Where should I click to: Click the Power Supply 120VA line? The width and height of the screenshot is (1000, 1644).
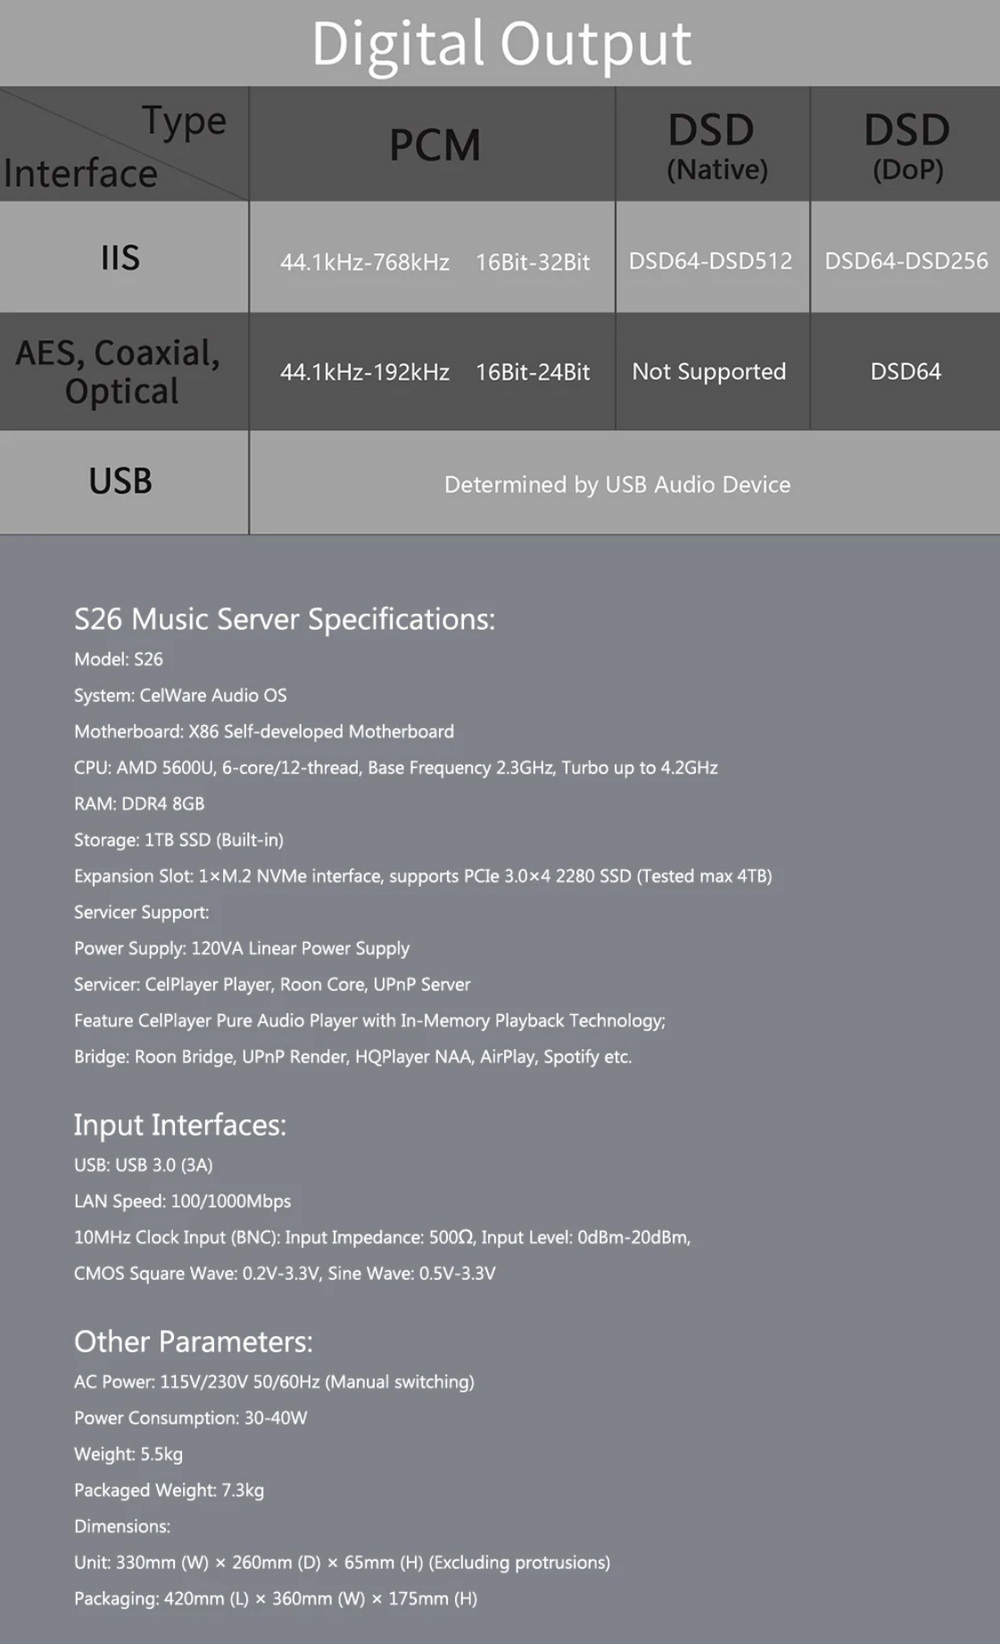(x=241, y=948)
